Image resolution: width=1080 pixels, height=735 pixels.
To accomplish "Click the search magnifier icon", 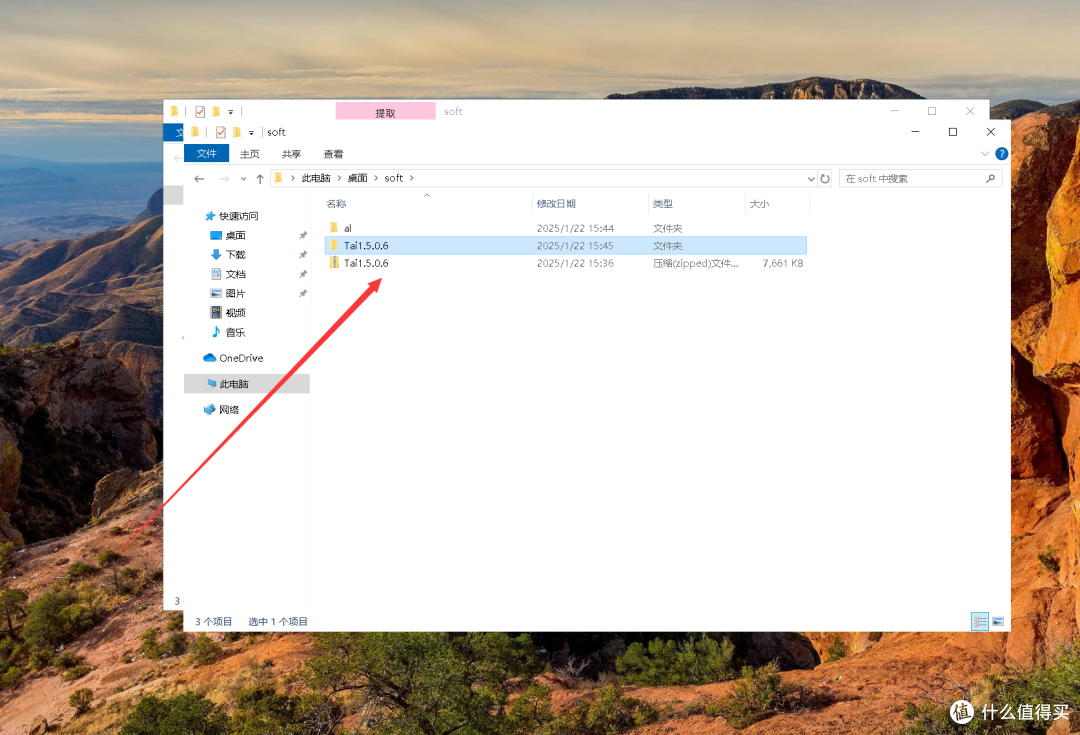I will (x=990, y=178).
